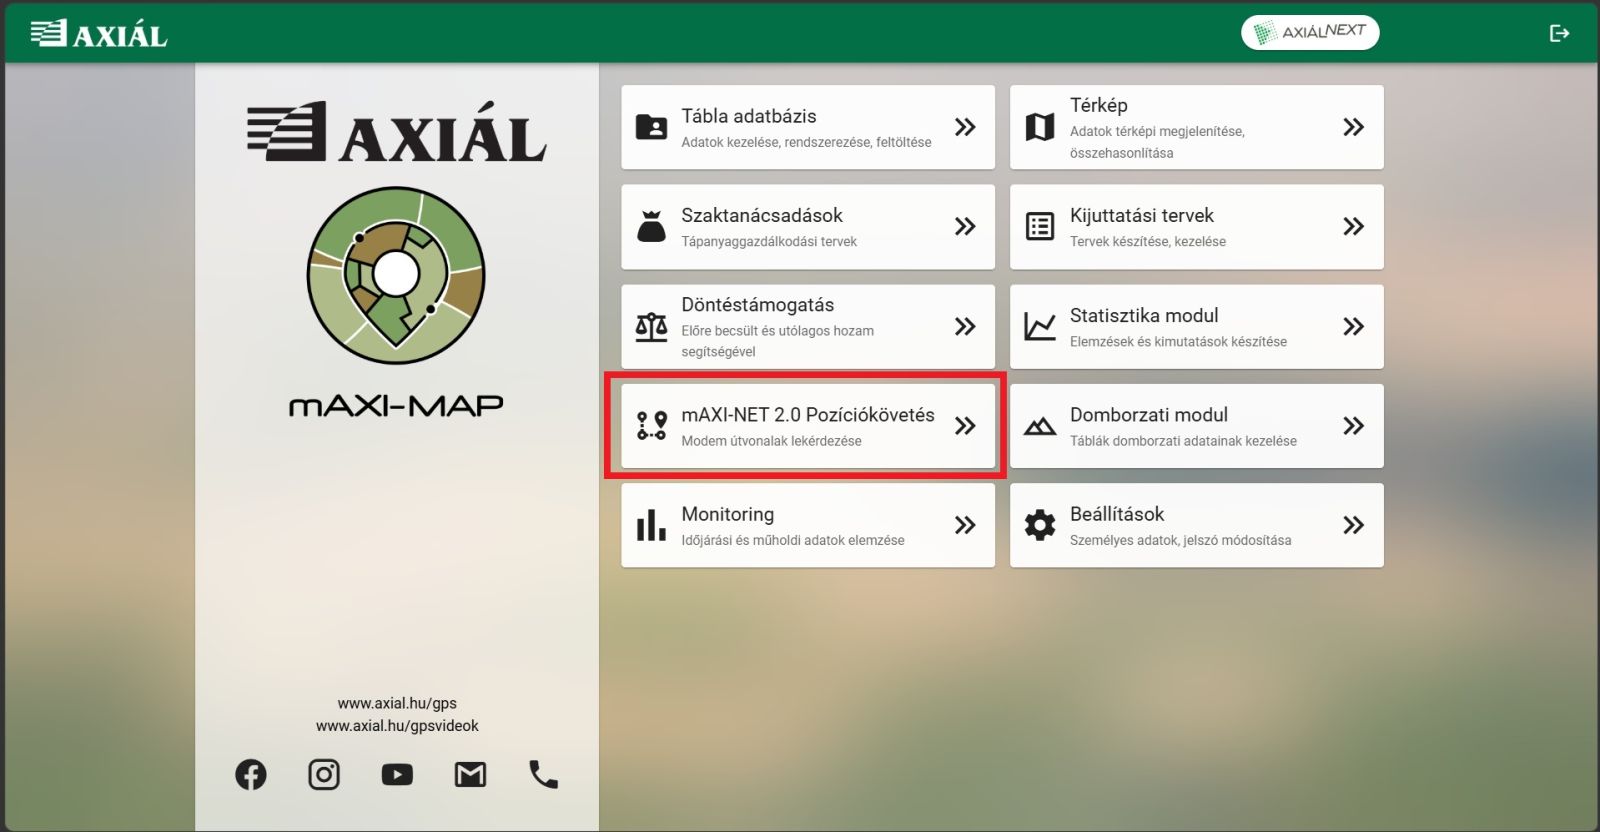
Task: Expand mAXI-NET 2.0 Pozíciókövetés via chevron
Action: point(965,426)
